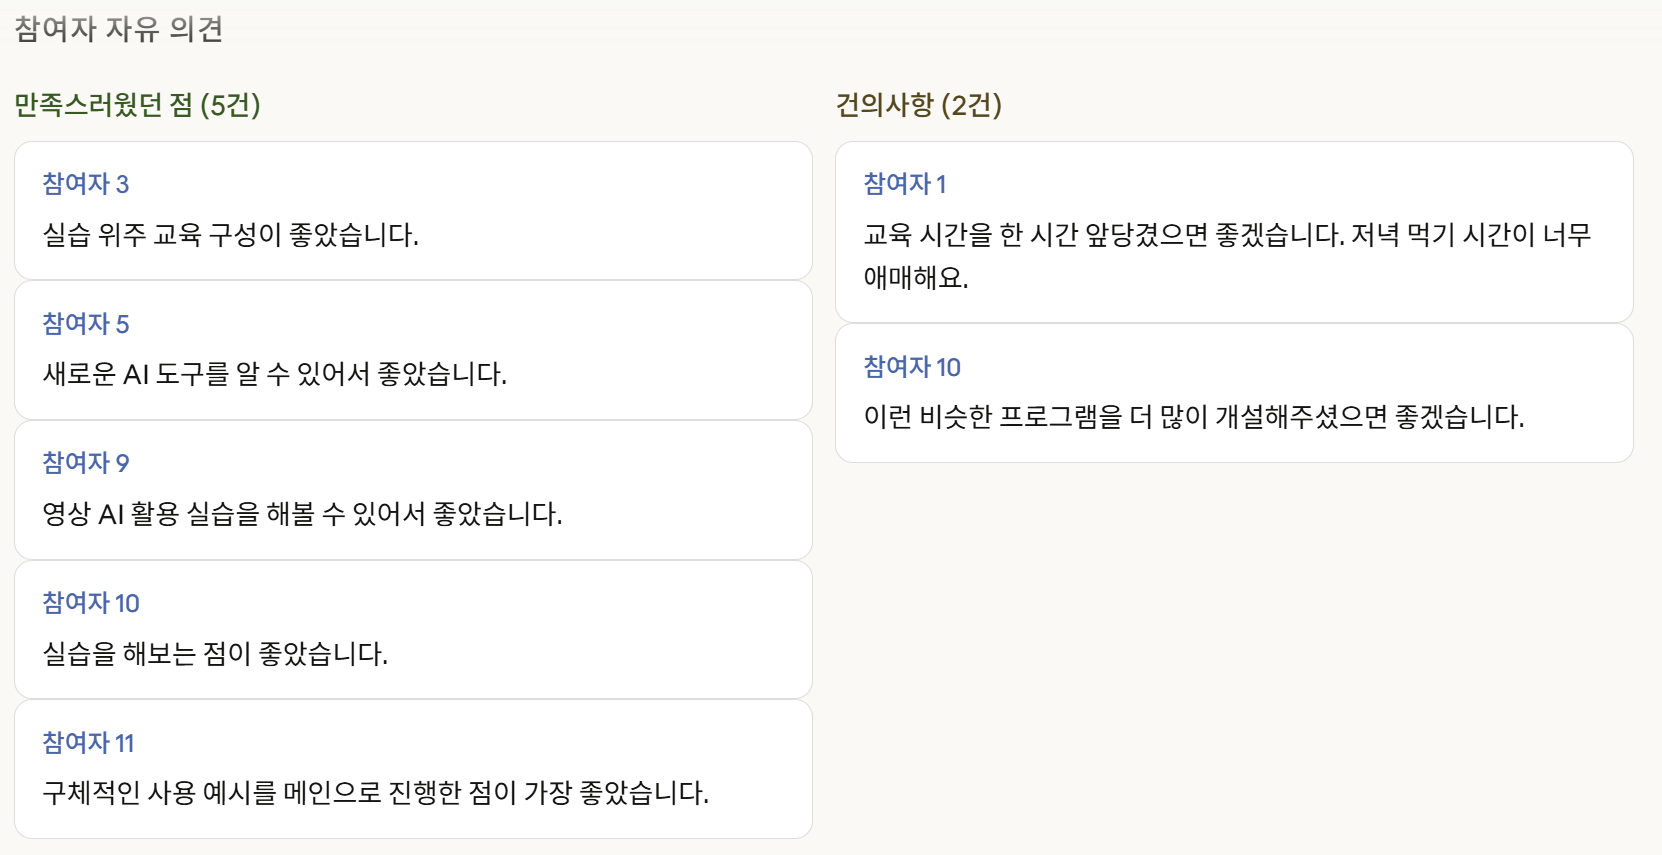Select suggestion about 비슷한 프로그램 개설
Screen dimensions: 1662x855
[1194, 417]
